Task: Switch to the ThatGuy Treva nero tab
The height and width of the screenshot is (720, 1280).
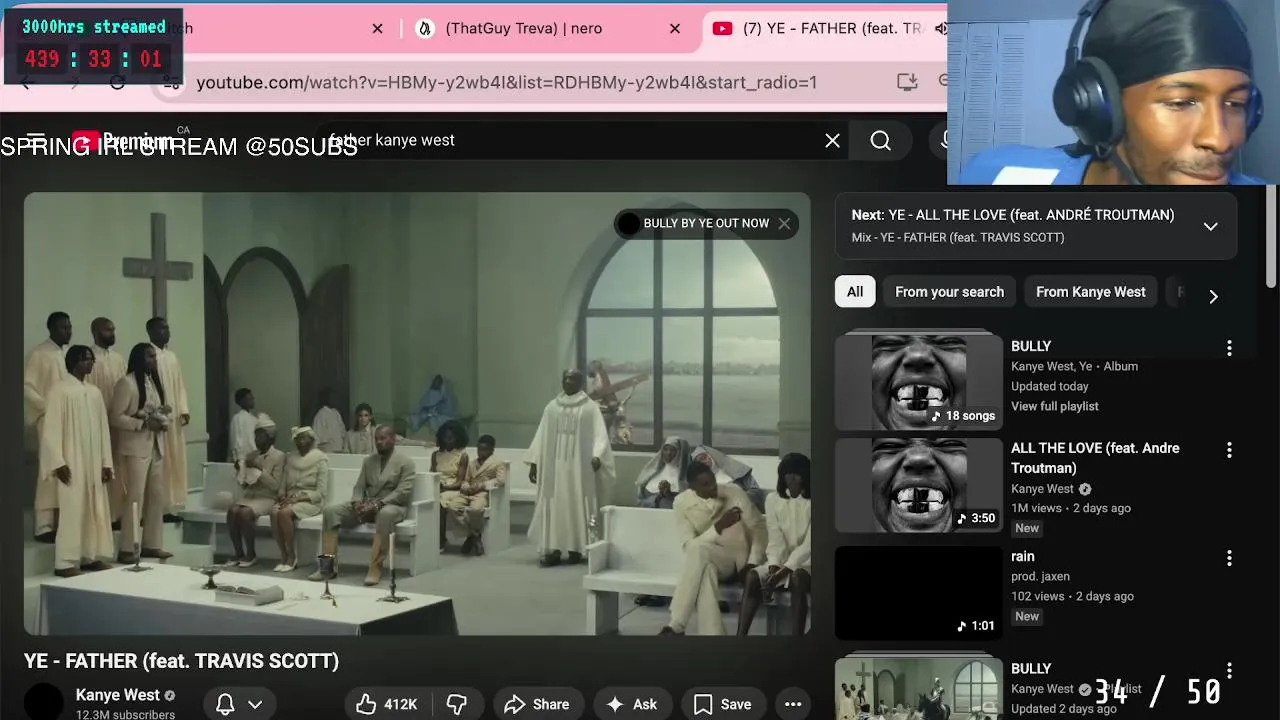Action: click(523, 28)
